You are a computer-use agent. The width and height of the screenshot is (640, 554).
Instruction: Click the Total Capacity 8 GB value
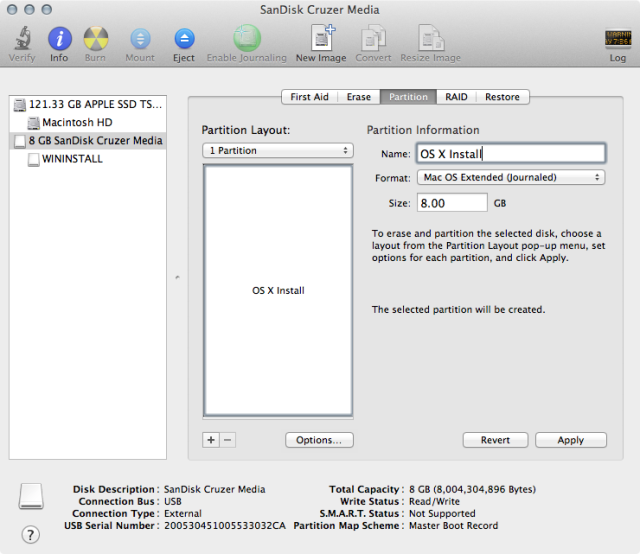pos(473,489)
